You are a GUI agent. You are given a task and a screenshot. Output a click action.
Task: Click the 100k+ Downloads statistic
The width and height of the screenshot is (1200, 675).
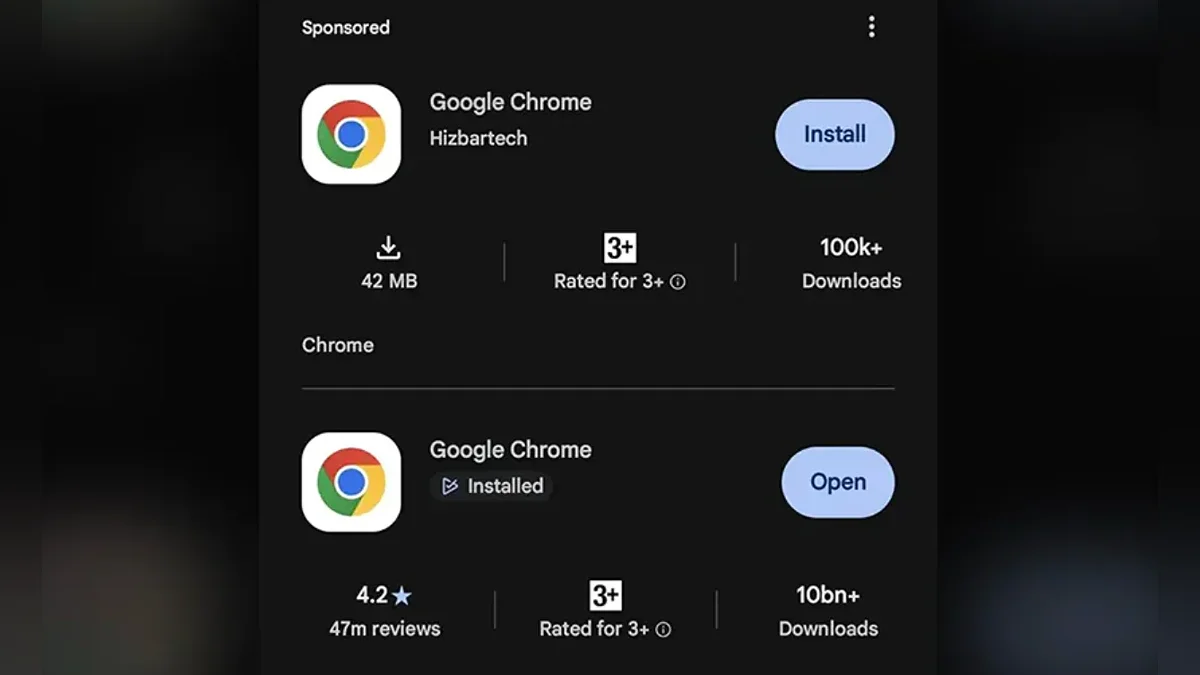(x=851, y=263)
